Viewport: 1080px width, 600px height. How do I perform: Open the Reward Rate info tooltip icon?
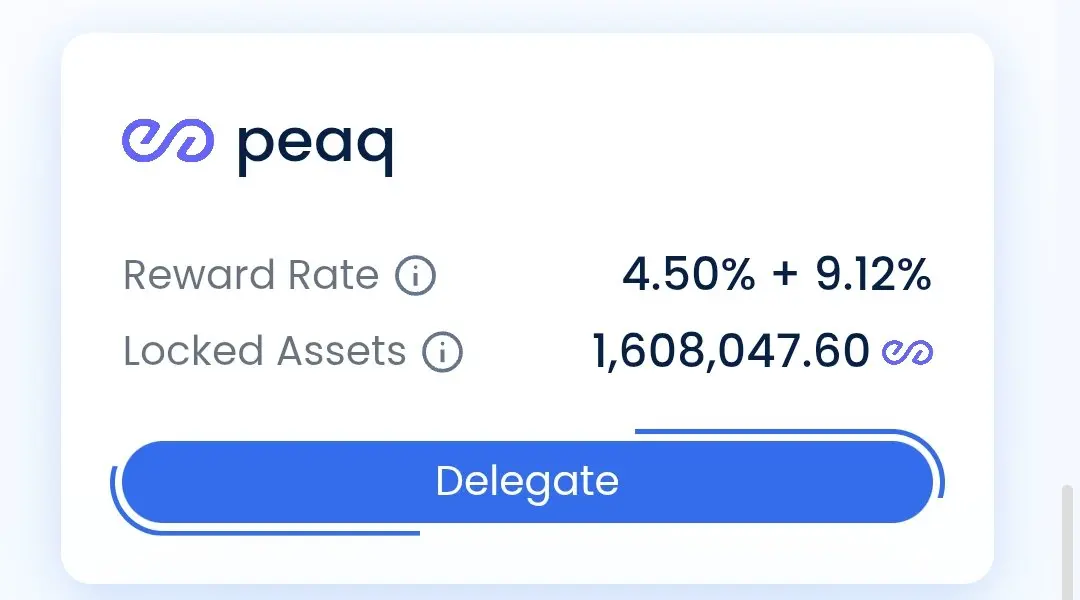click(x=415, y=276)
